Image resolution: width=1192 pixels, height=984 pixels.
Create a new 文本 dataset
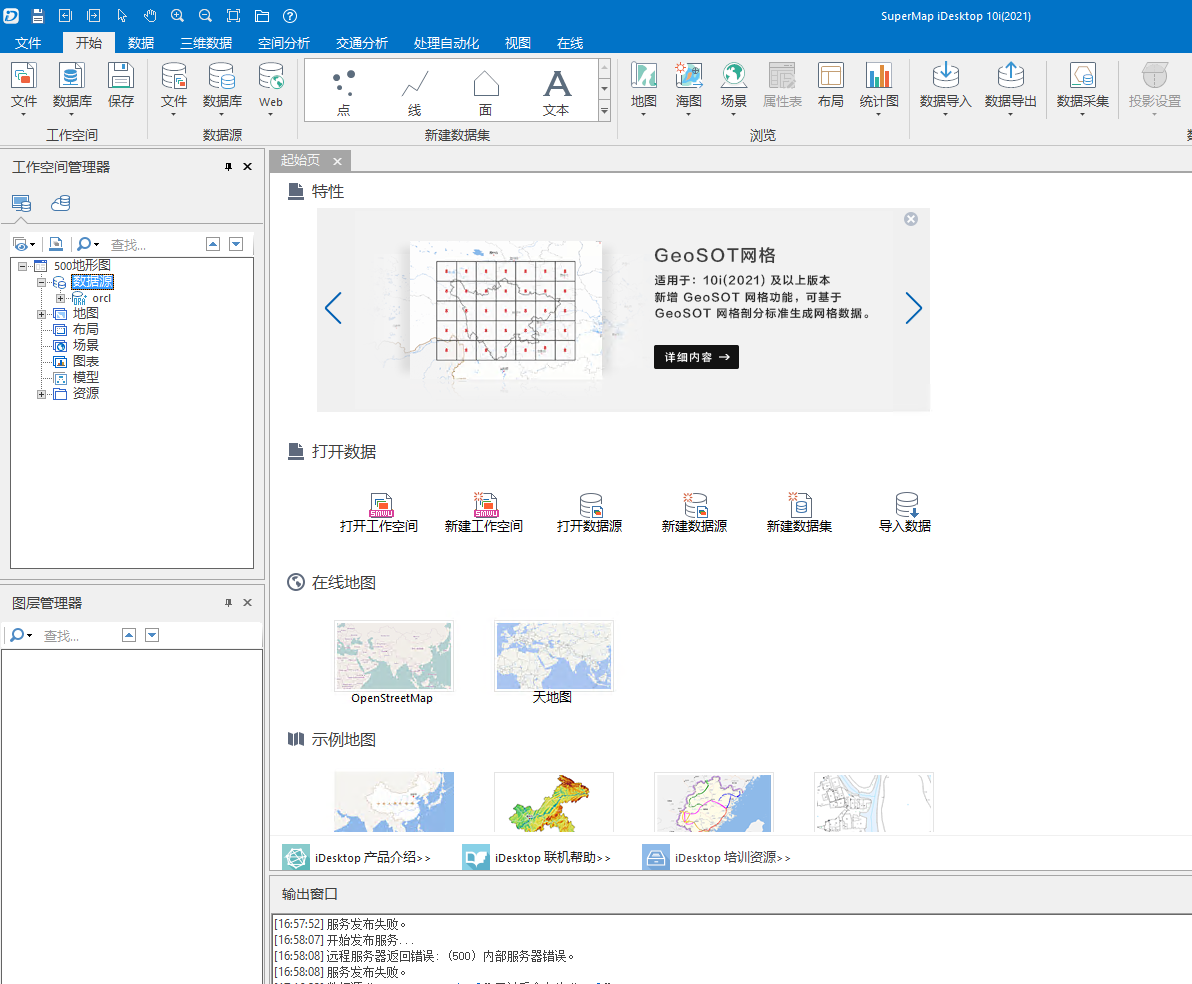[x=556, y=92]
